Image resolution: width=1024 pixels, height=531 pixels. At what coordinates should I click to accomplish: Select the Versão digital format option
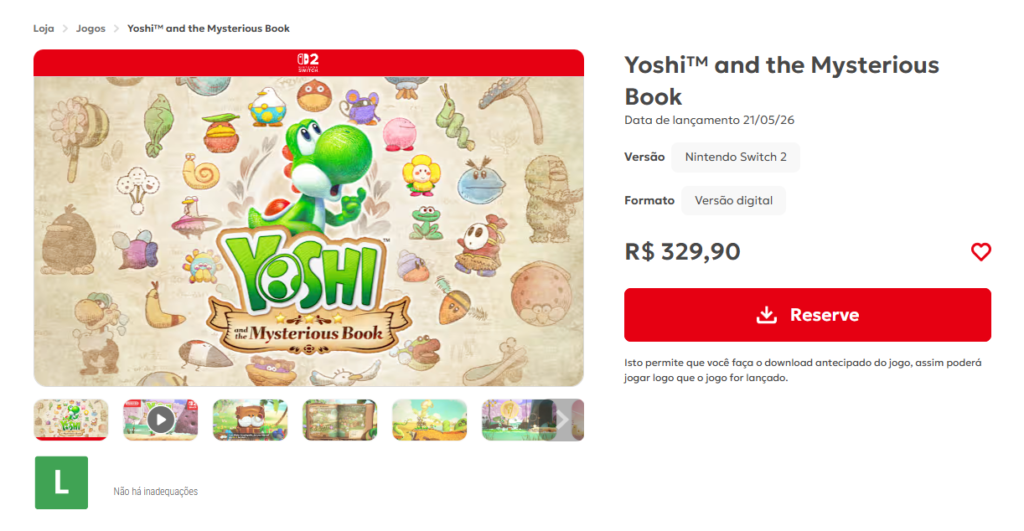tap(733, 201)
